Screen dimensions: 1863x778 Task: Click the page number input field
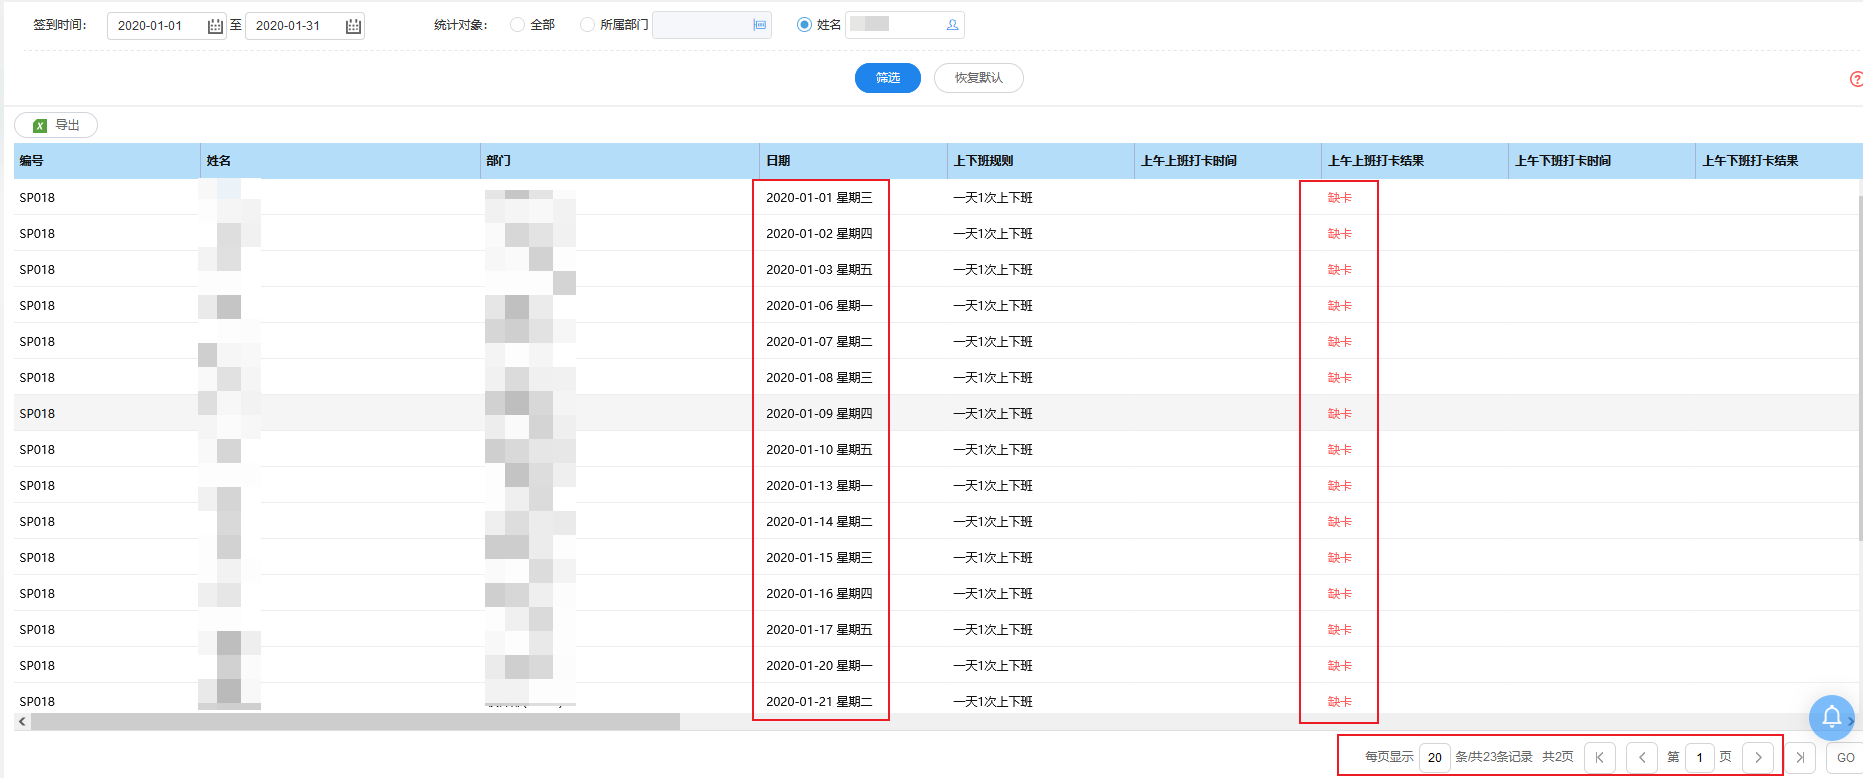(1699, 757)
